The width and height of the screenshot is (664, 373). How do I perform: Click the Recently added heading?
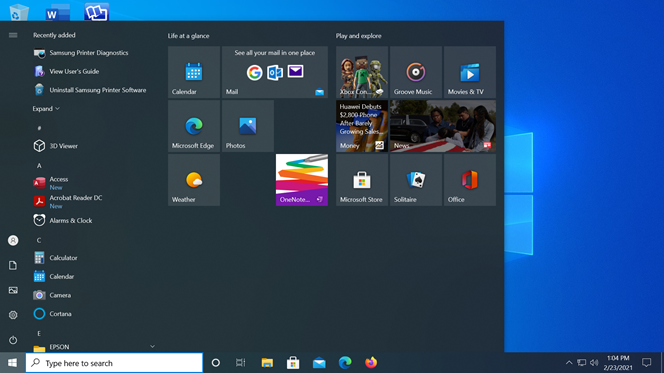tap(54, 35)
